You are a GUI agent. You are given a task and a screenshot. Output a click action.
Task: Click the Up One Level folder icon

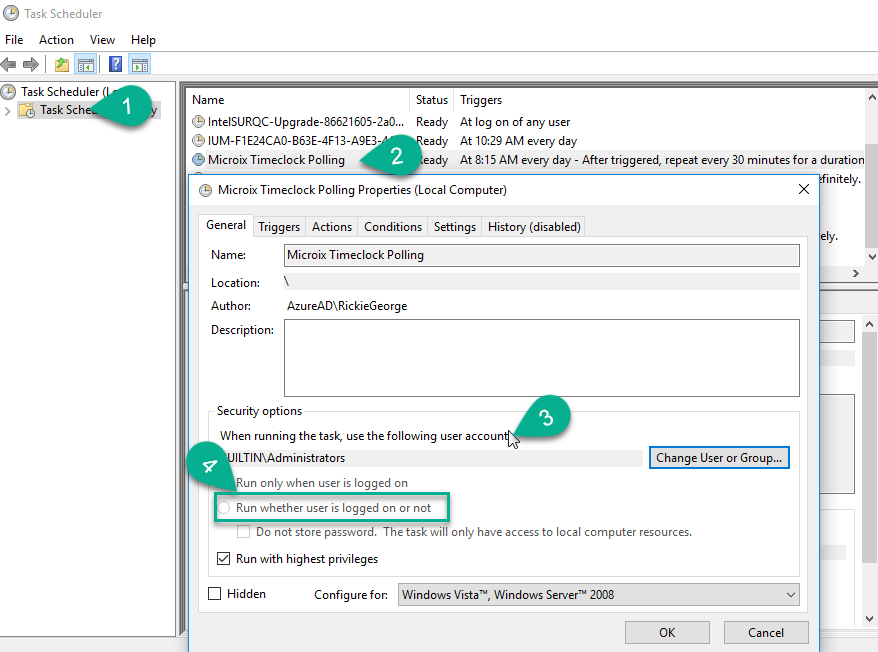pyautogui.click(x=62, y=65)
